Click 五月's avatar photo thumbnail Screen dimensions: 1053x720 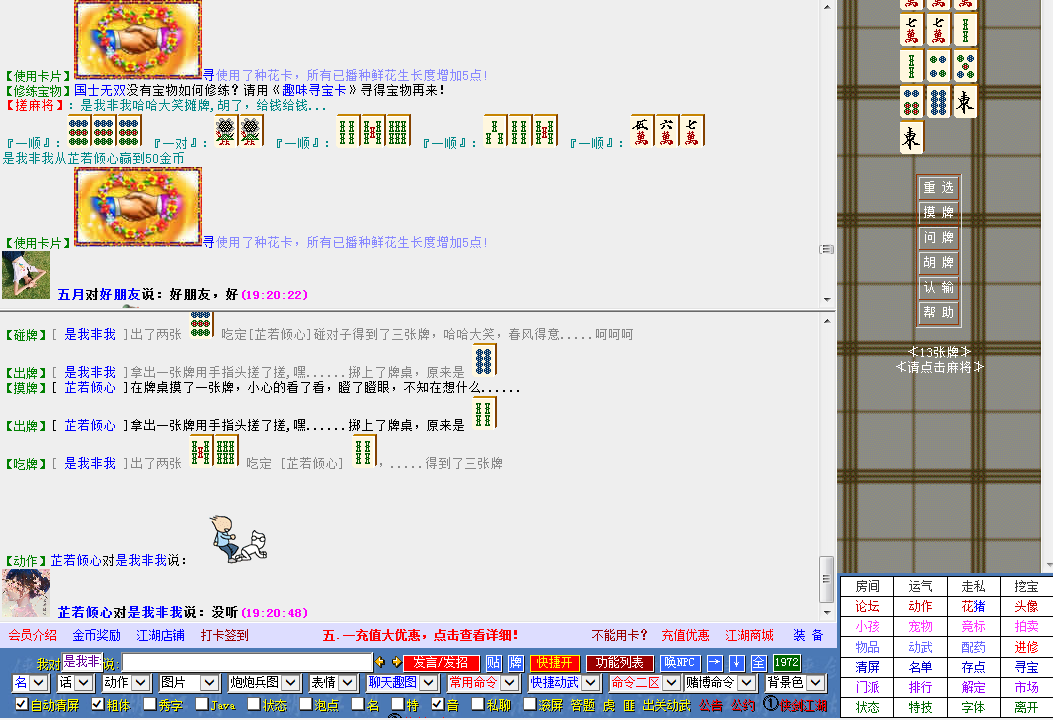[x=26, y=275]
